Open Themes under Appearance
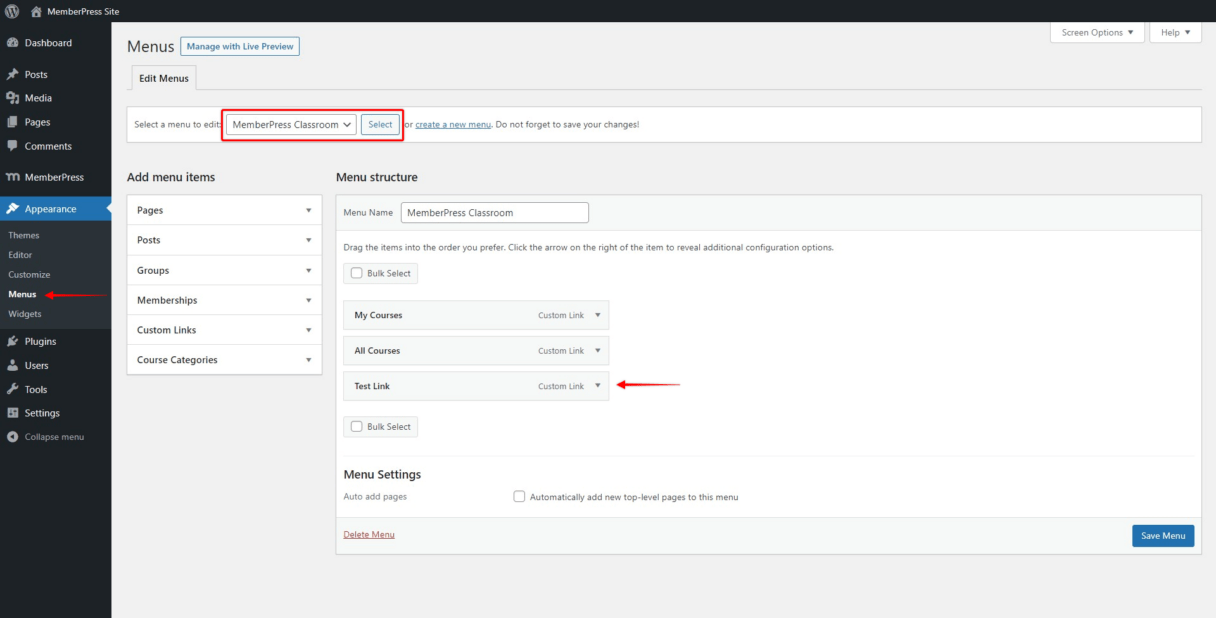Viewport: 1216px width, 618px height. pos(24,235)
